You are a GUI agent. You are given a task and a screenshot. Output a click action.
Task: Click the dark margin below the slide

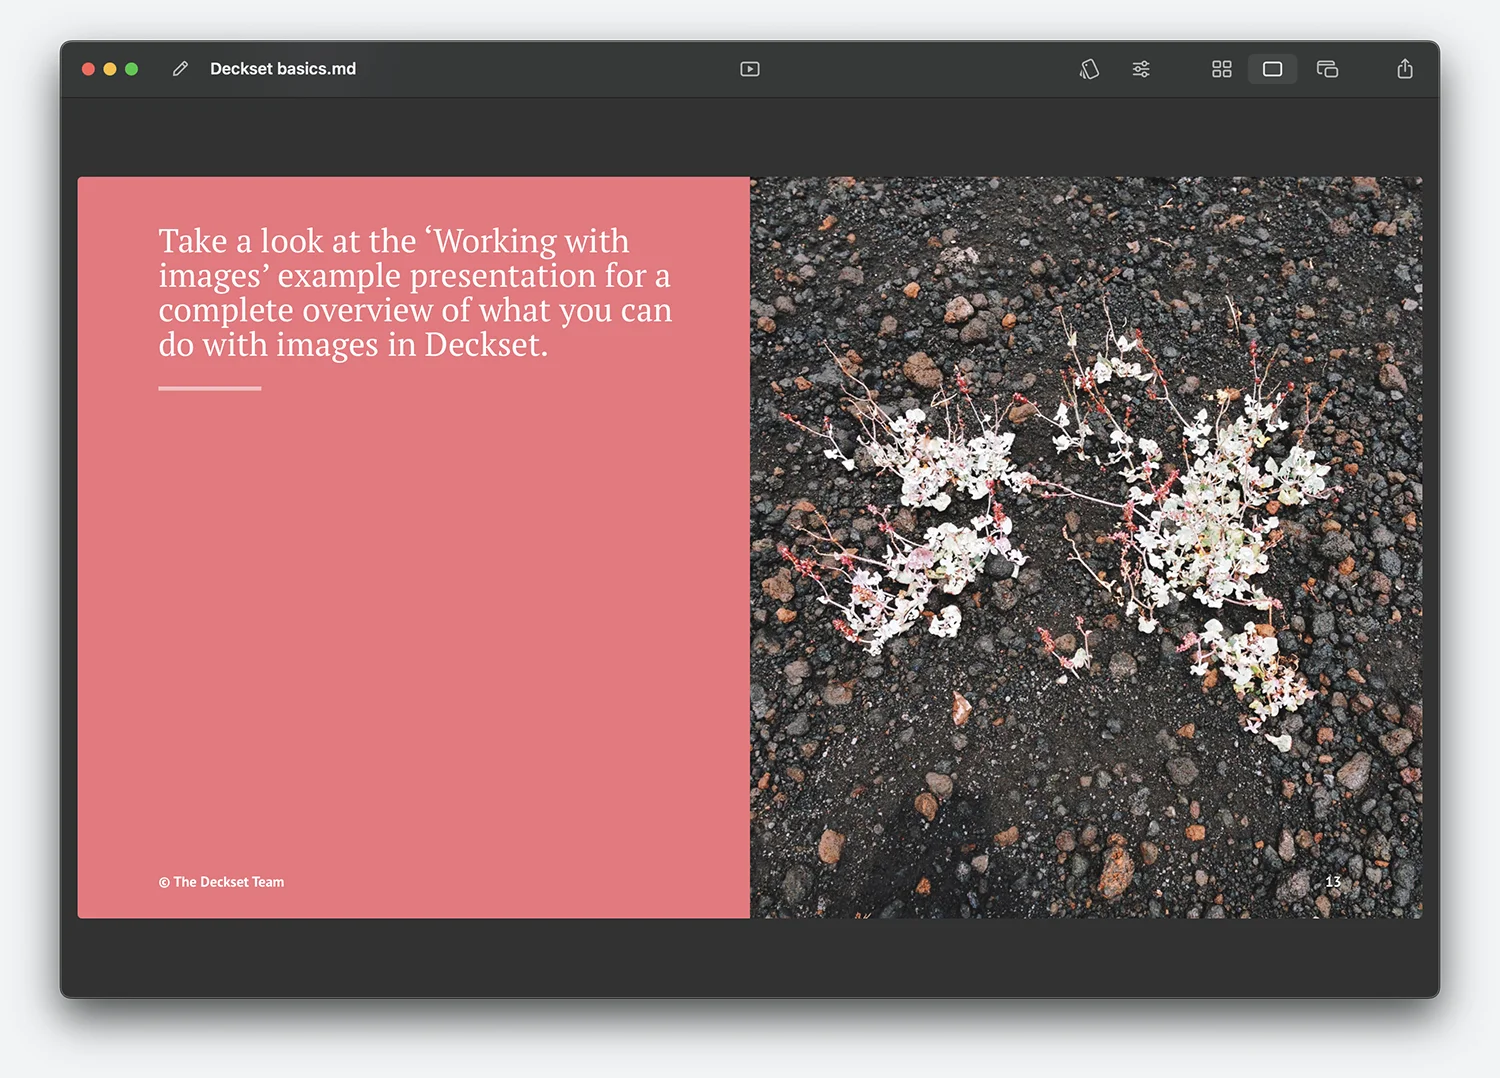click(x=750, y=957)
